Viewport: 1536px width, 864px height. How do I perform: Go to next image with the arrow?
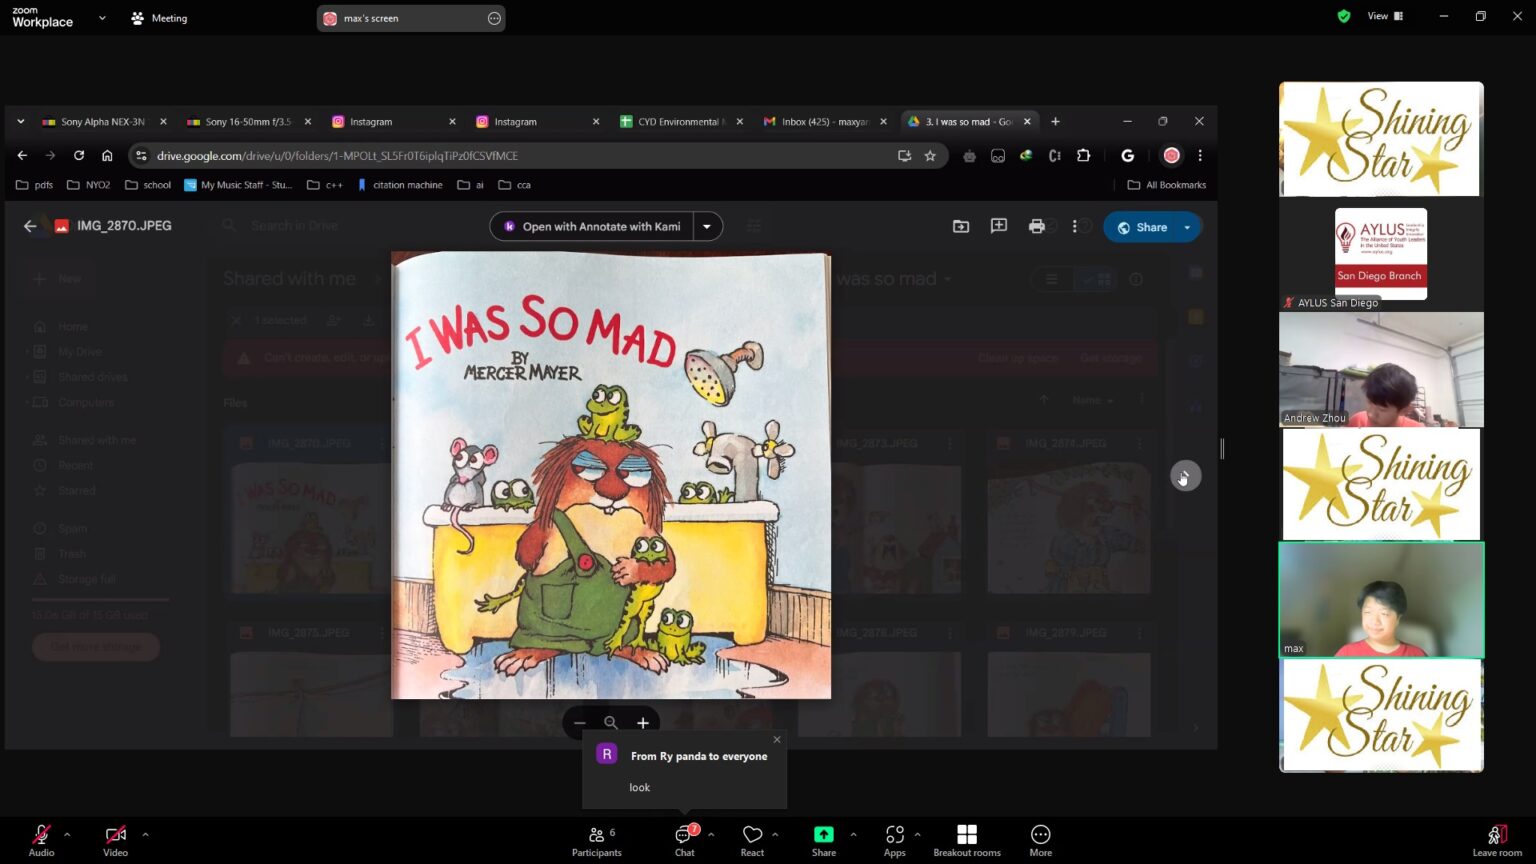click(x=1185, y=476)
